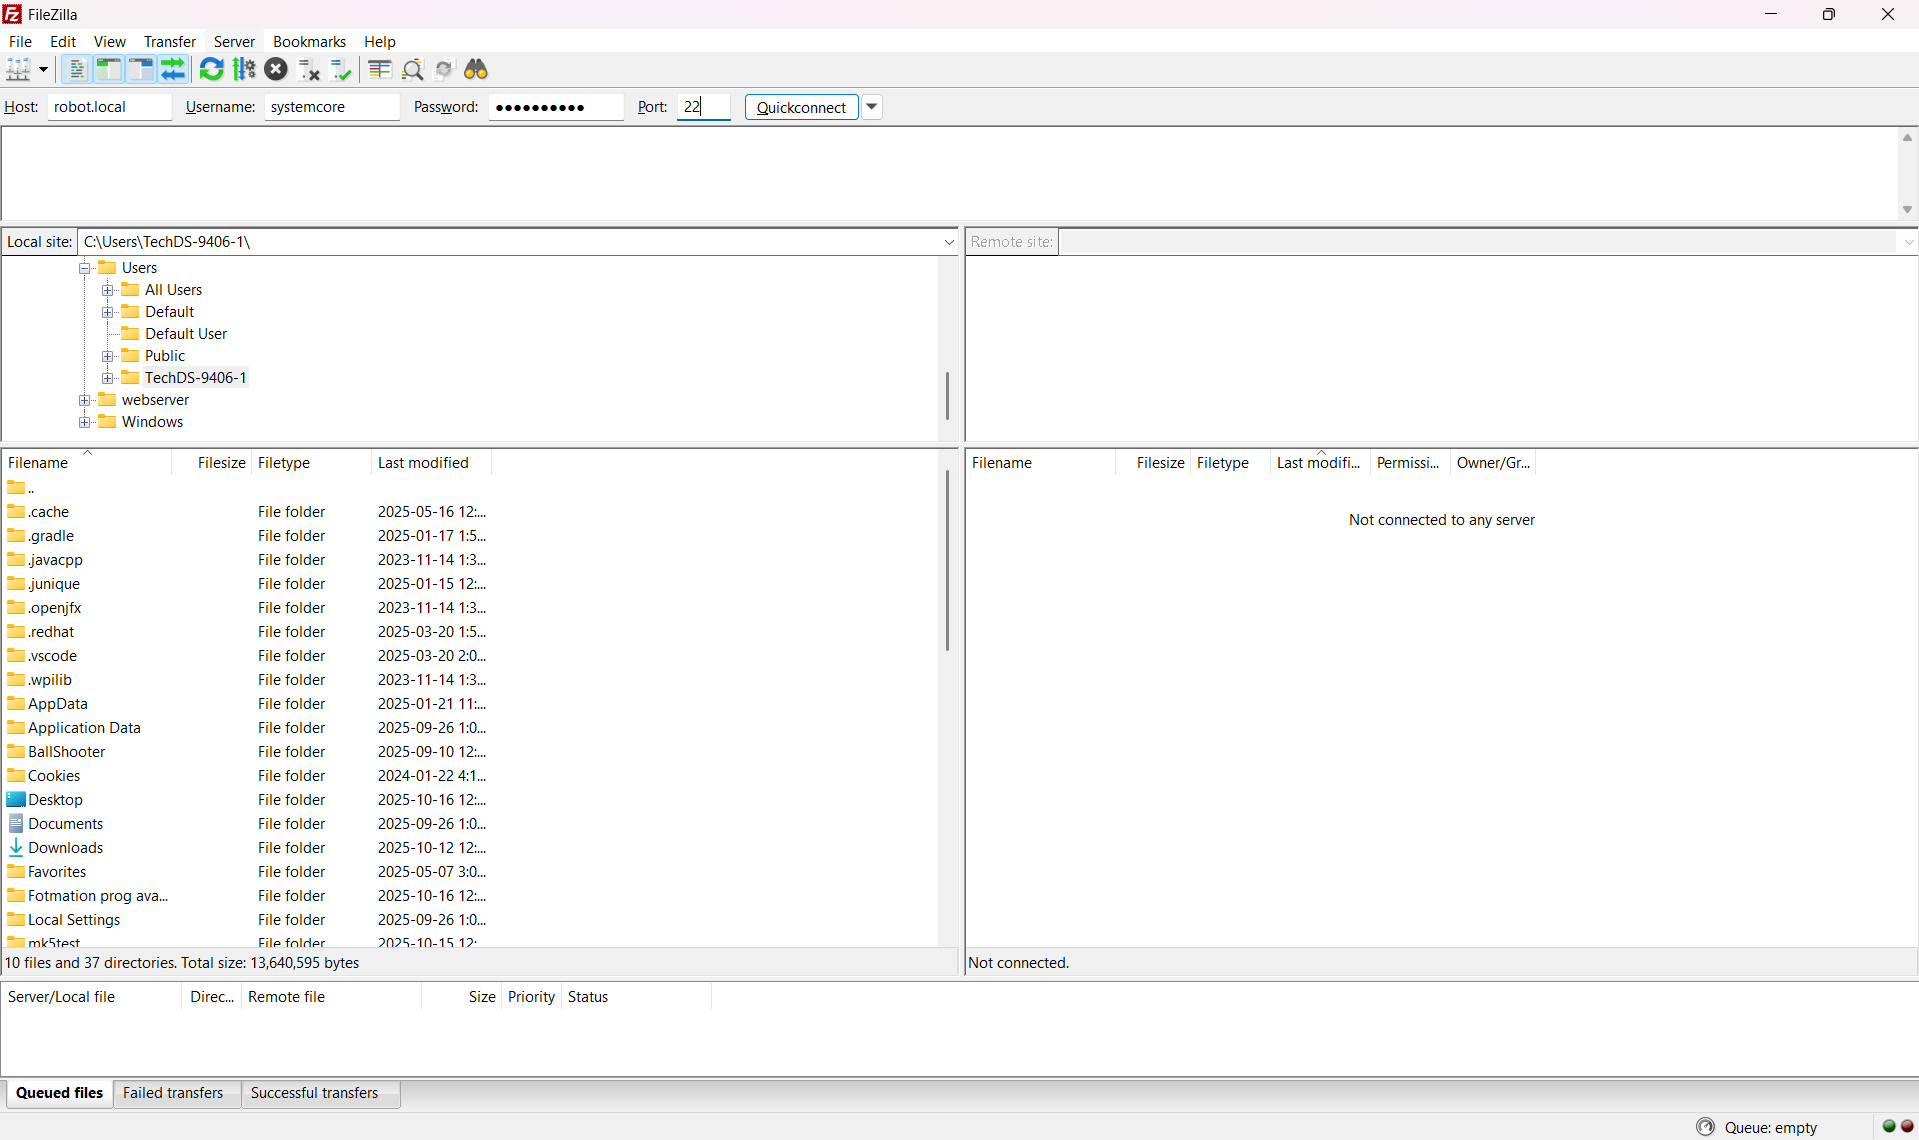Sort local files by Last modified column
The width and height of the screenshot is (1919, 1140).
(423, 462)
